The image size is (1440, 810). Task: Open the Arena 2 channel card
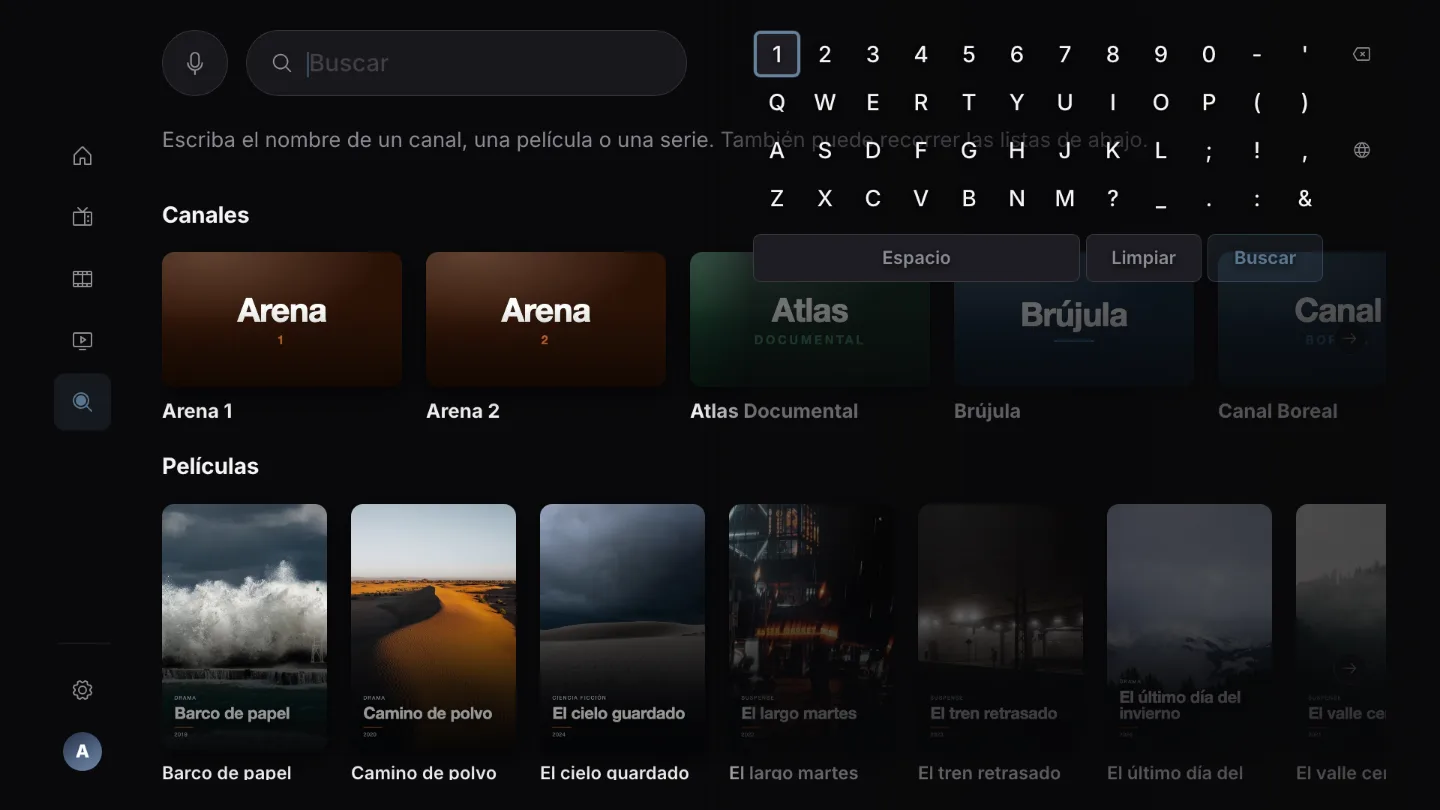546,319
